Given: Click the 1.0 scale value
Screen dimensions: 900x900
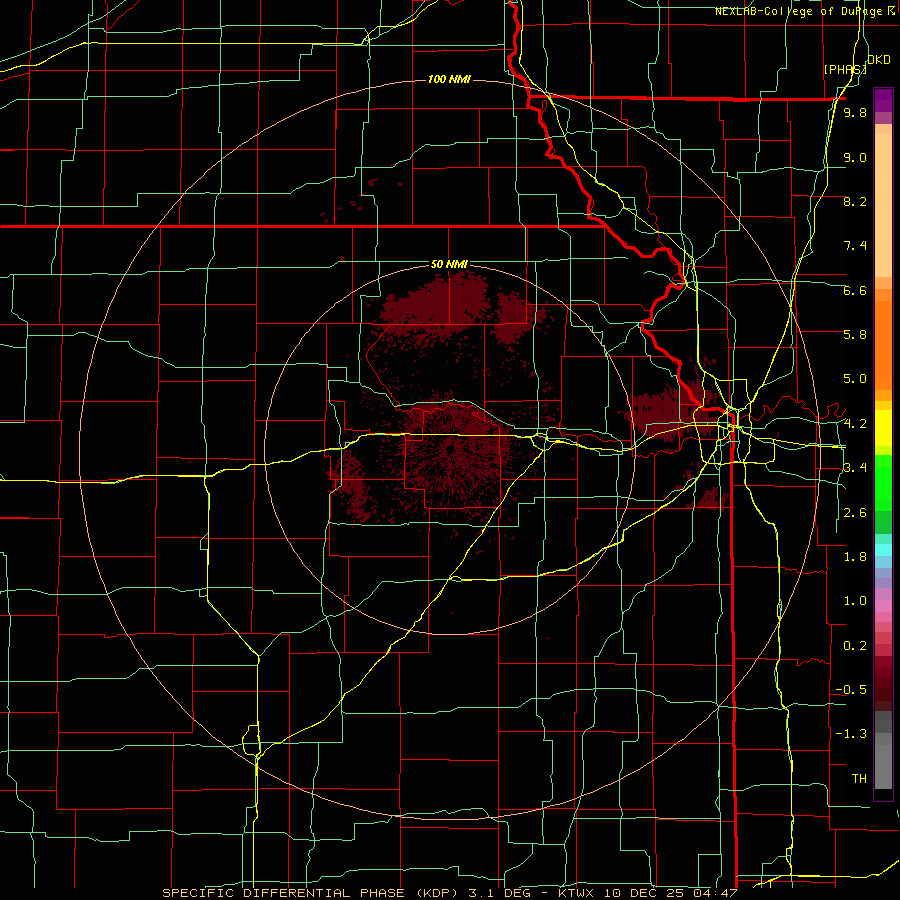Looking at the screenshot, I should pyautogui.click(x=855, y=601).
